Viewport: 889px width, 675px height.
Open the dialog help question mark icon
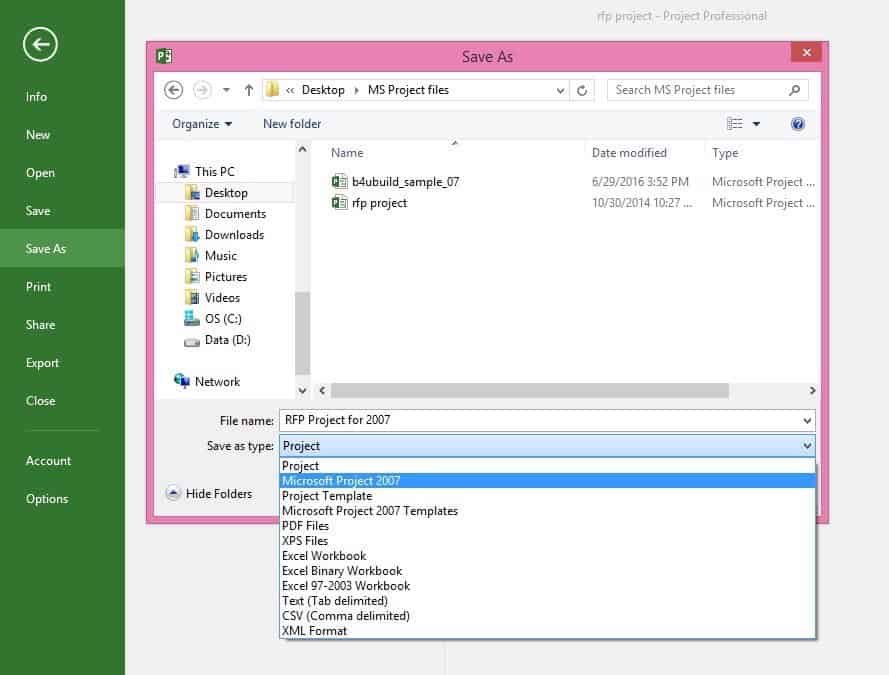(x=797, y=124)
